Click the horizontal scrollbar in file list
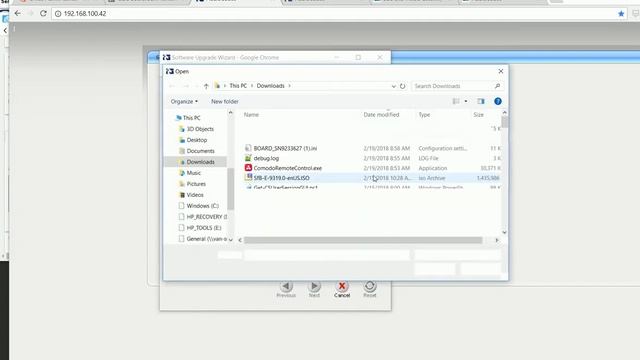The image size is (640, 360). coord(363,240)
